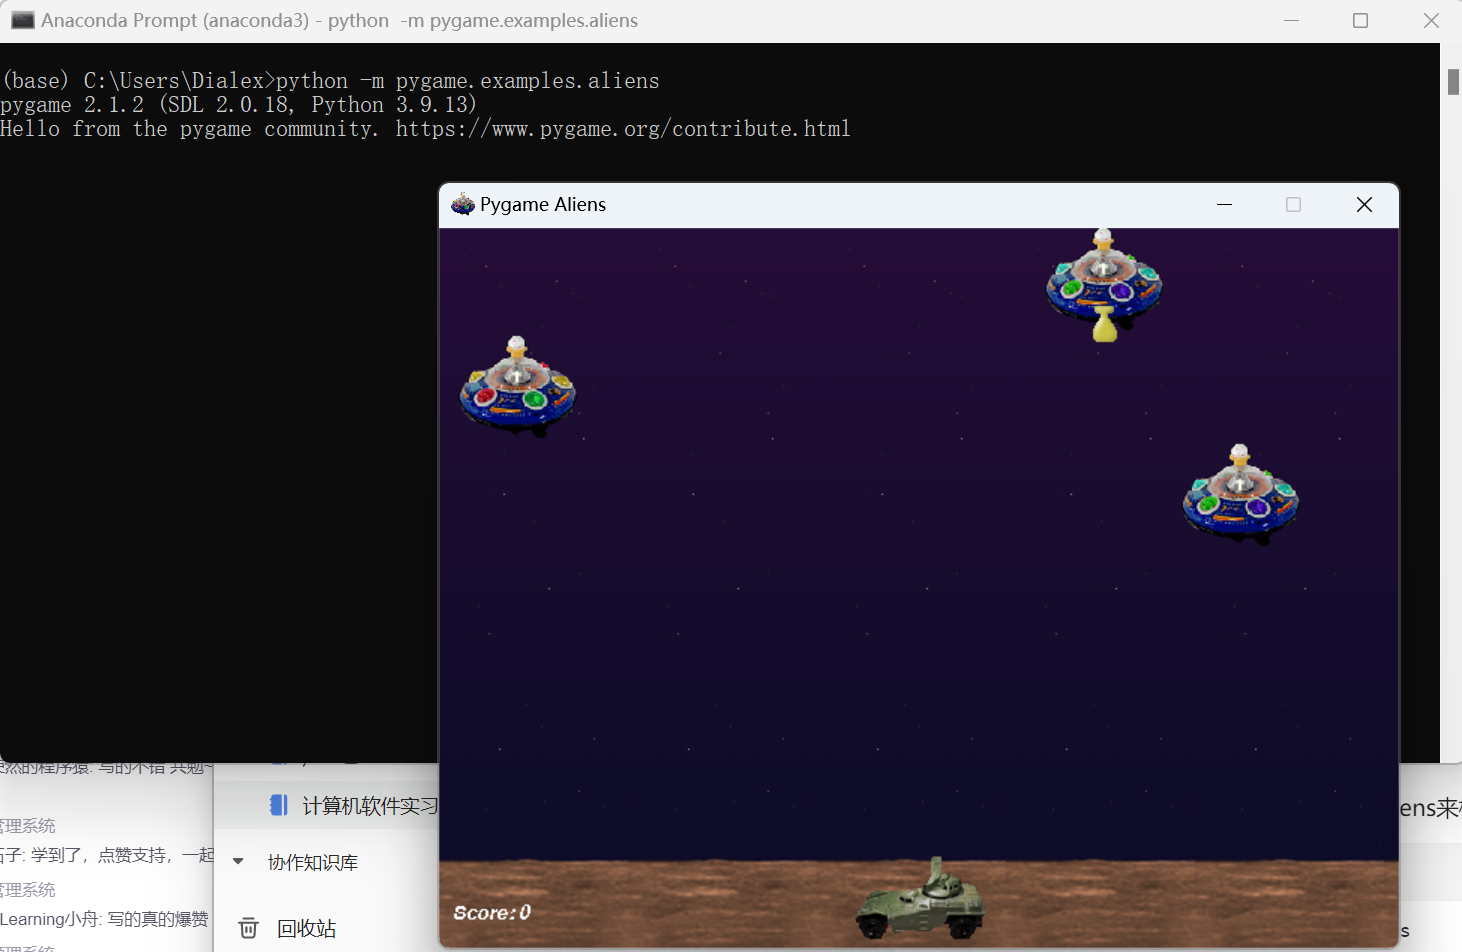1462x952 pixels.
Task: Click the 学到了，点赞支持 comment text
Action: 107,855
